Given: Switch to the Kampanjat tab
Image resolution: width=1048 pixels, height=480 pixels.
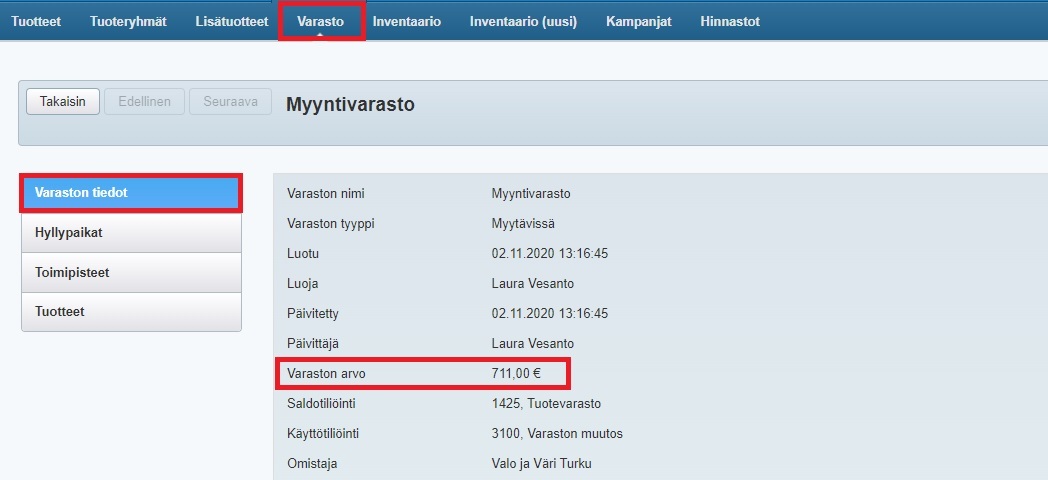Looking at the screenshot, I should pos(638,21).
